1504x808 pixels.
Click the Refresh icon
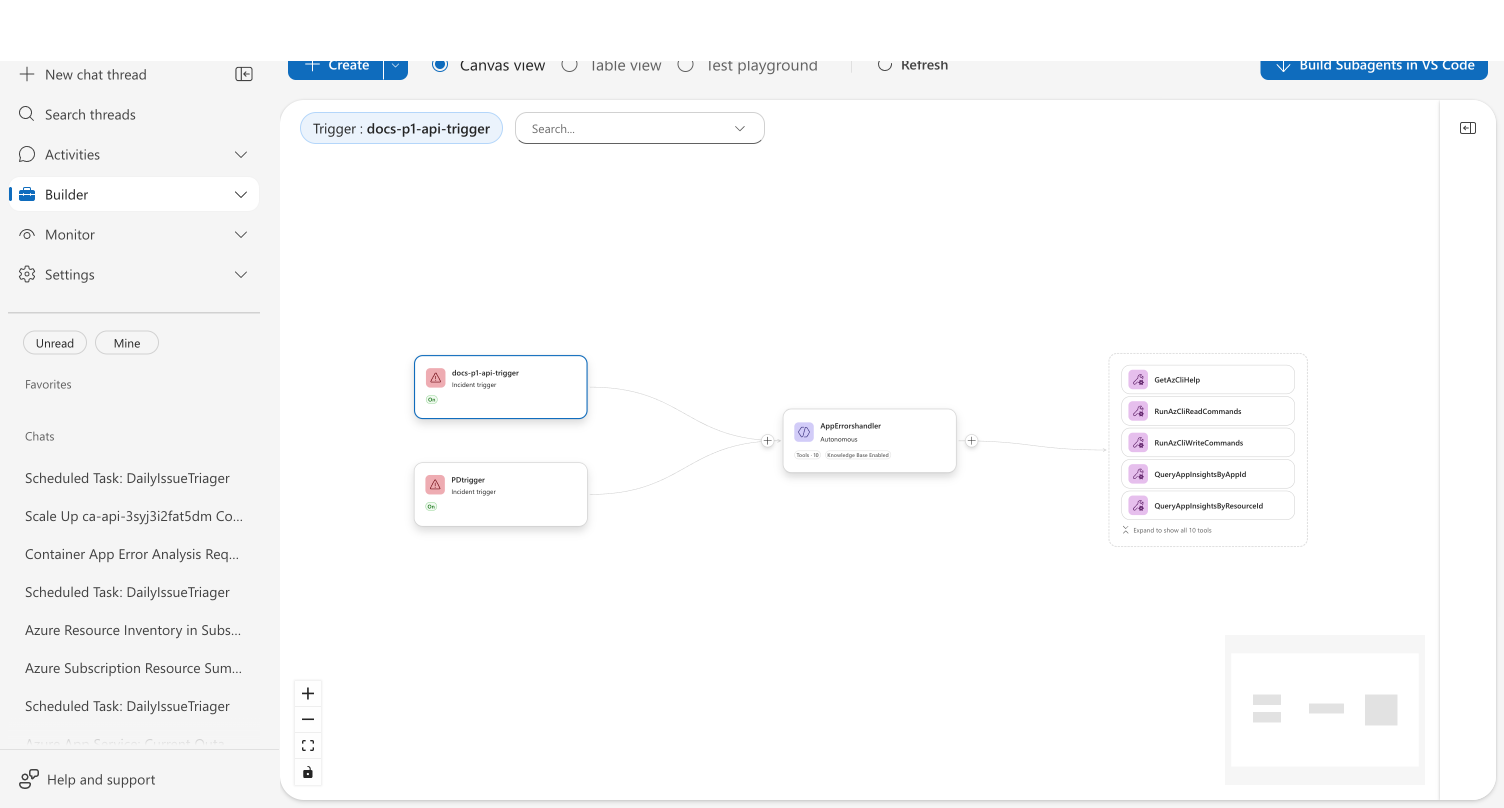pos(885,65)
